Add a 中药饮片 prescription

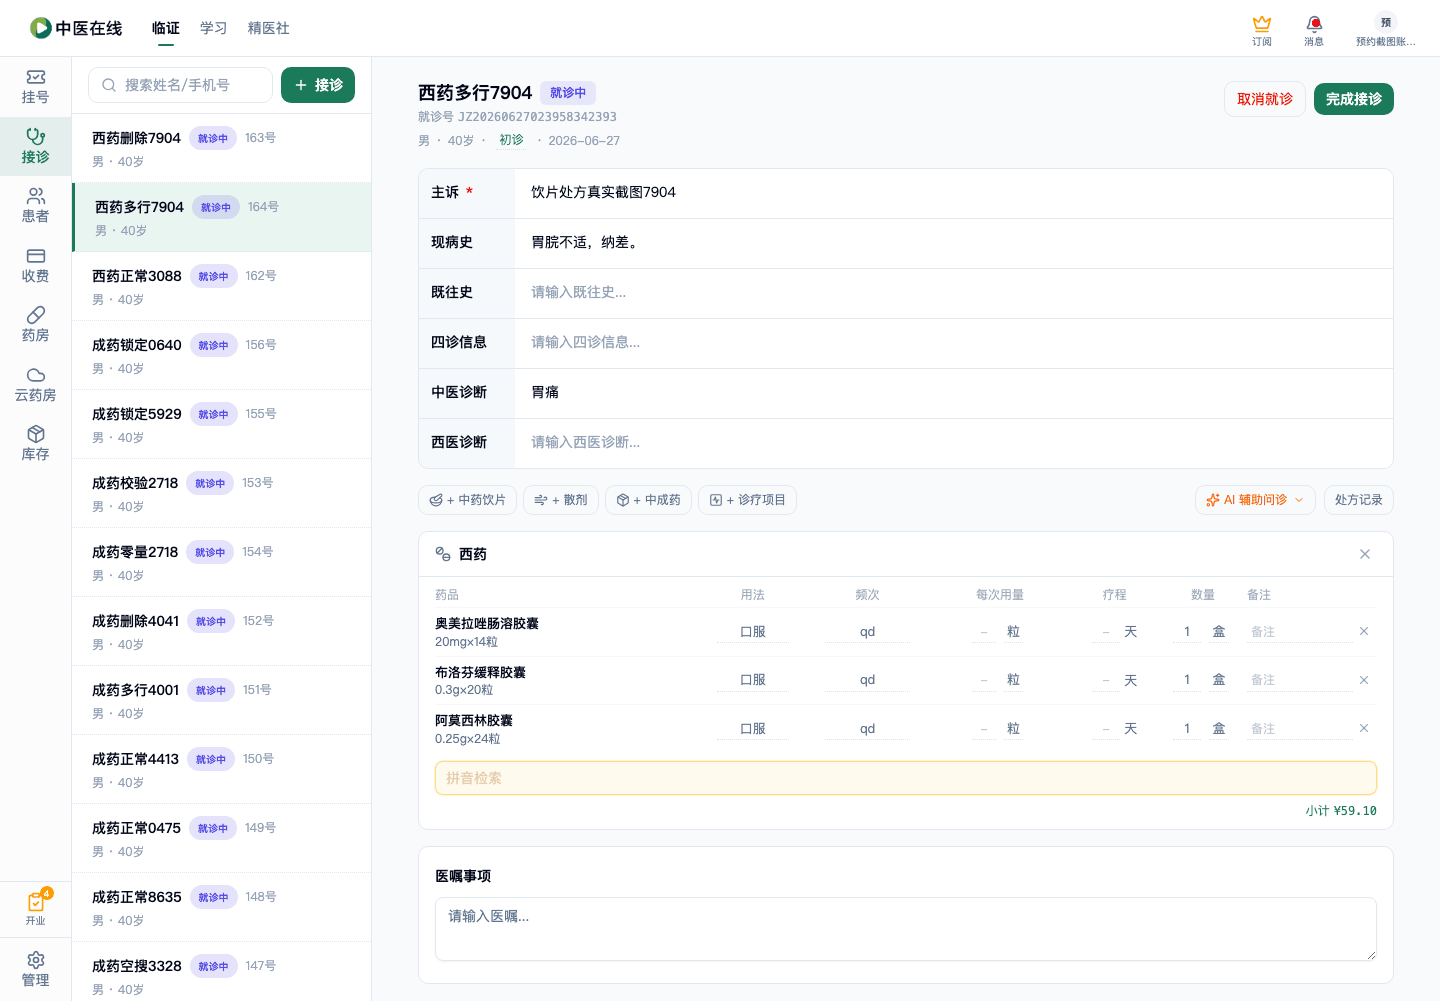pos(467,500)
